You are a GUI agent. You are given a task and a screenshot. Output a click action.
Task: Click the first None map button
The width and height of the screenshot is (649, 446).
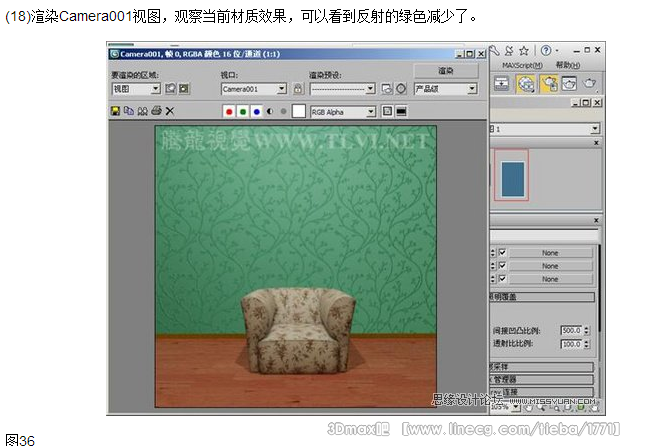[x=550, y=252]
